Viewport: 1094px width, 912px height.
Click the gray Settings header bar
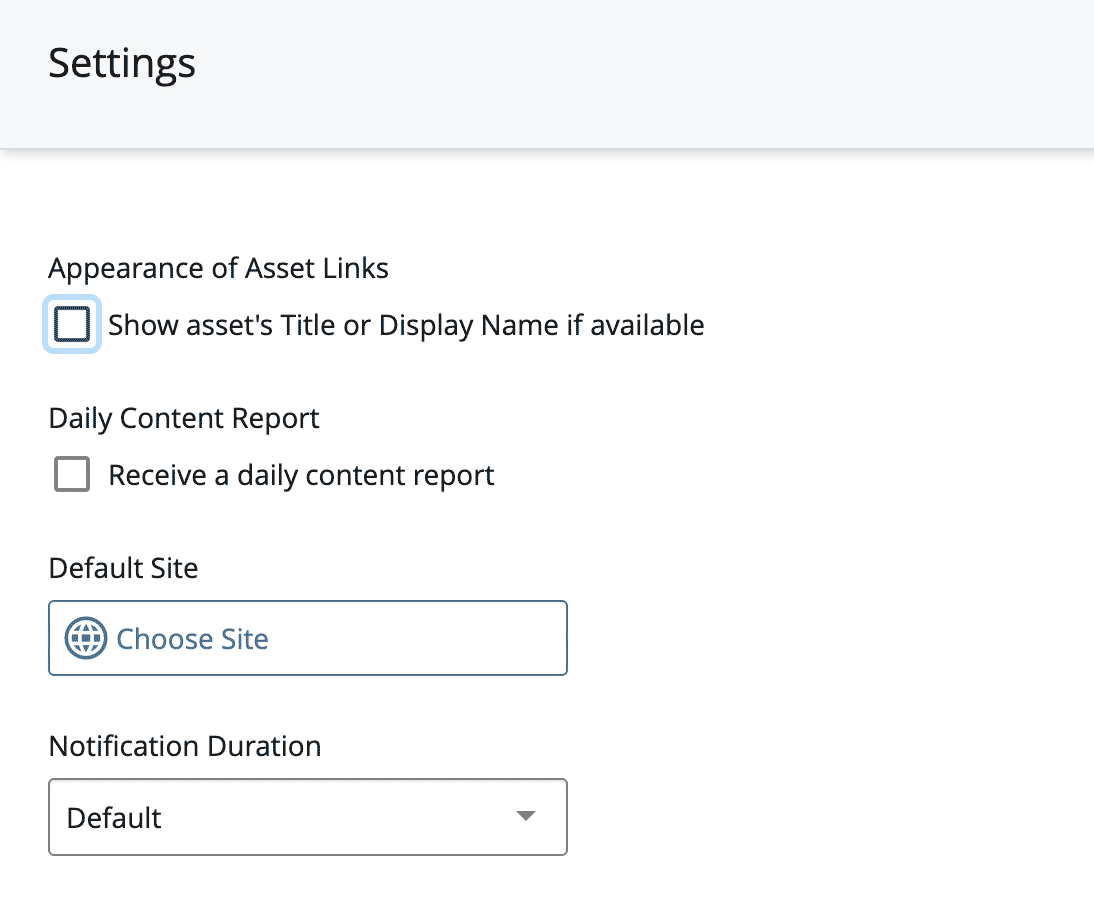click(x=547, y=73)
